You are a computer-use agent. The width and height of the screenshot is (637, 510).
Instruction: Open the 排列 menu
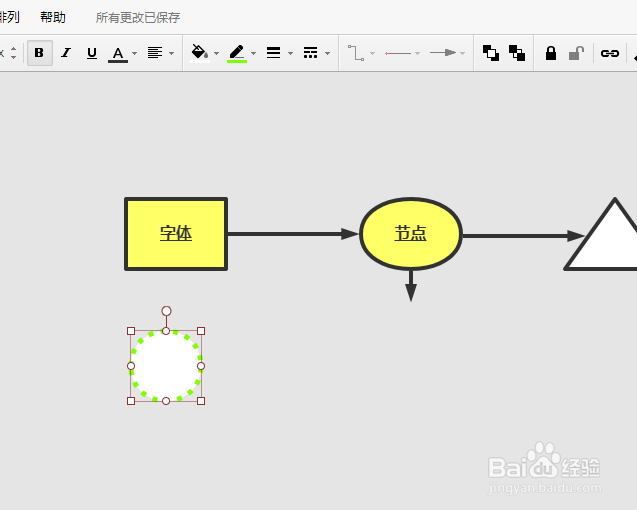[x=9, y=17]
